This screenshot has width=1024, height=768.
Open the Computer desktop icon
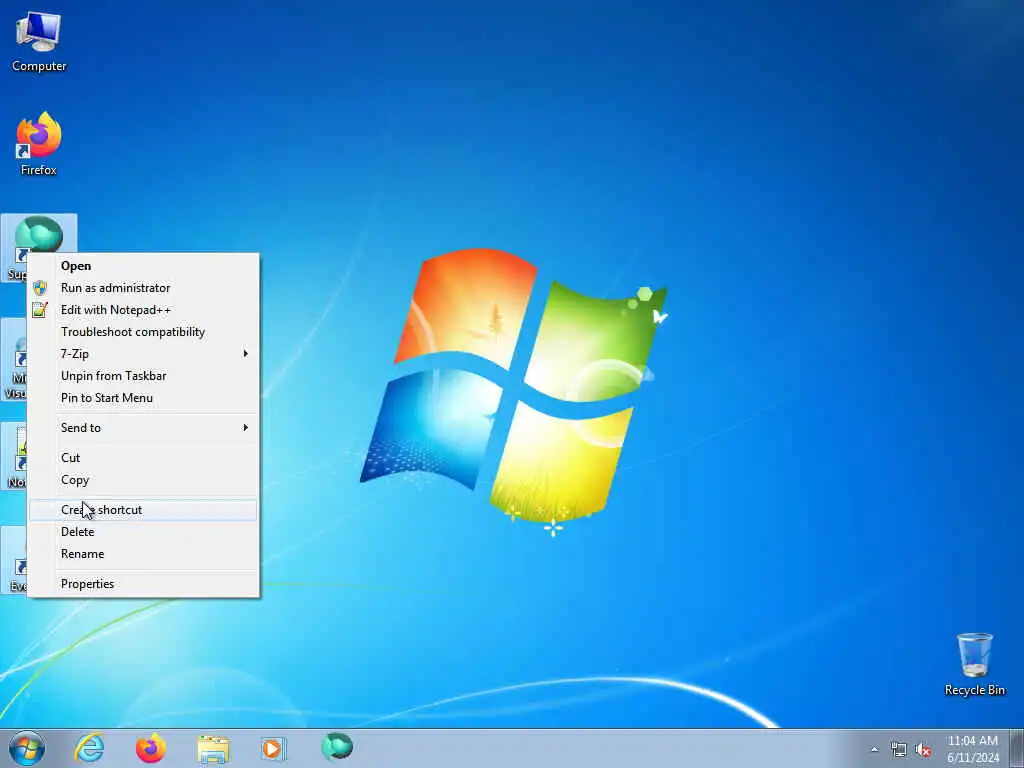pos(39,42)
